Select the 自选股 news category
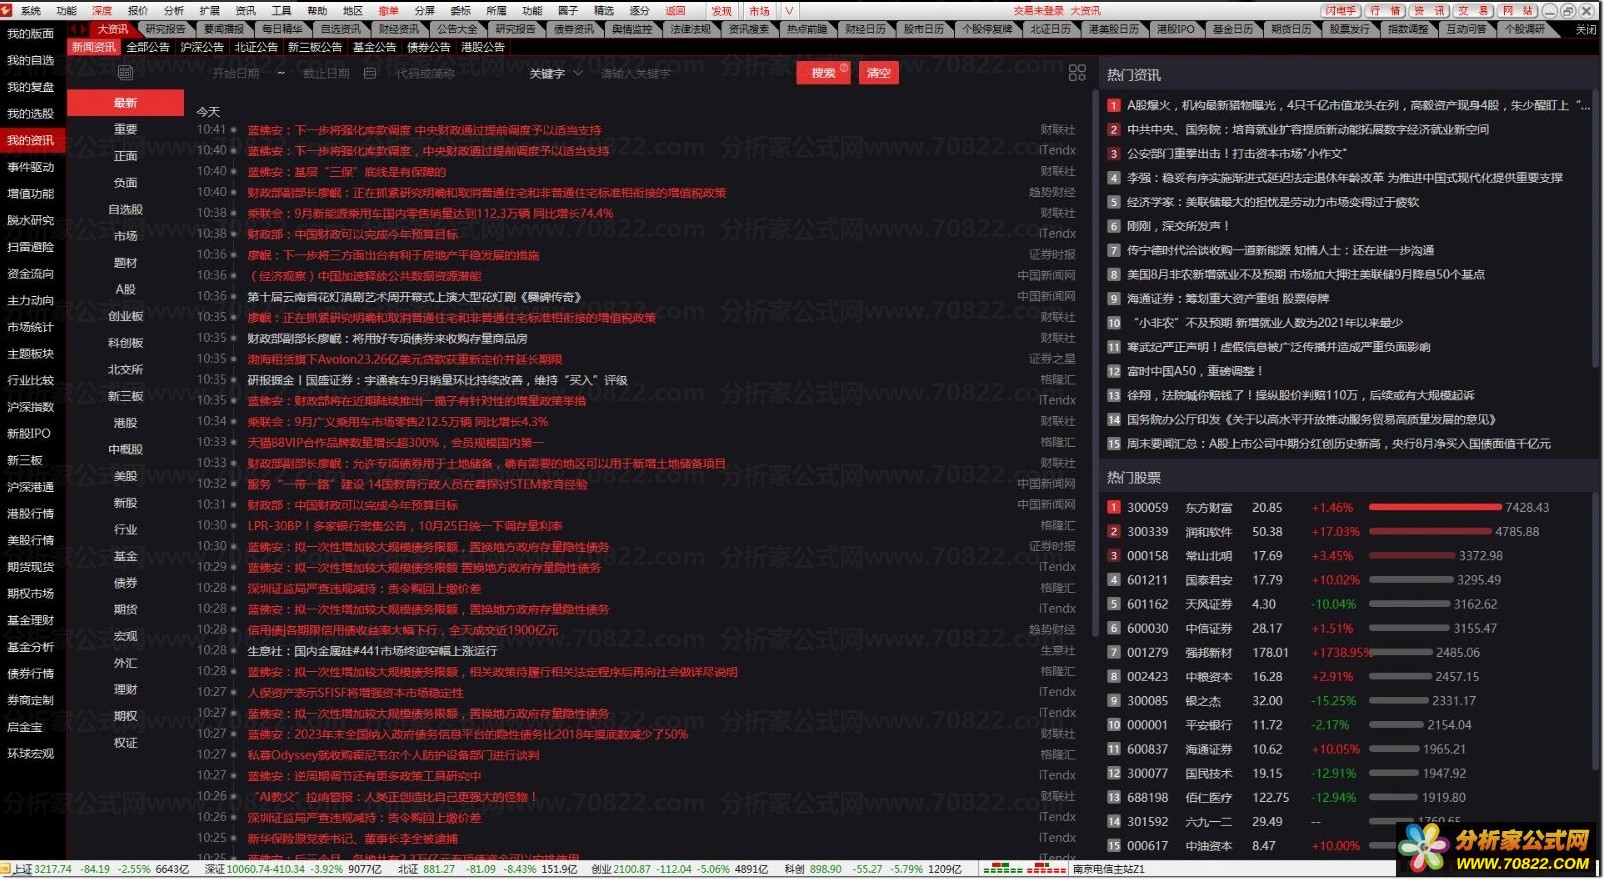This screenshot has width=1606, height=880. 125,209
